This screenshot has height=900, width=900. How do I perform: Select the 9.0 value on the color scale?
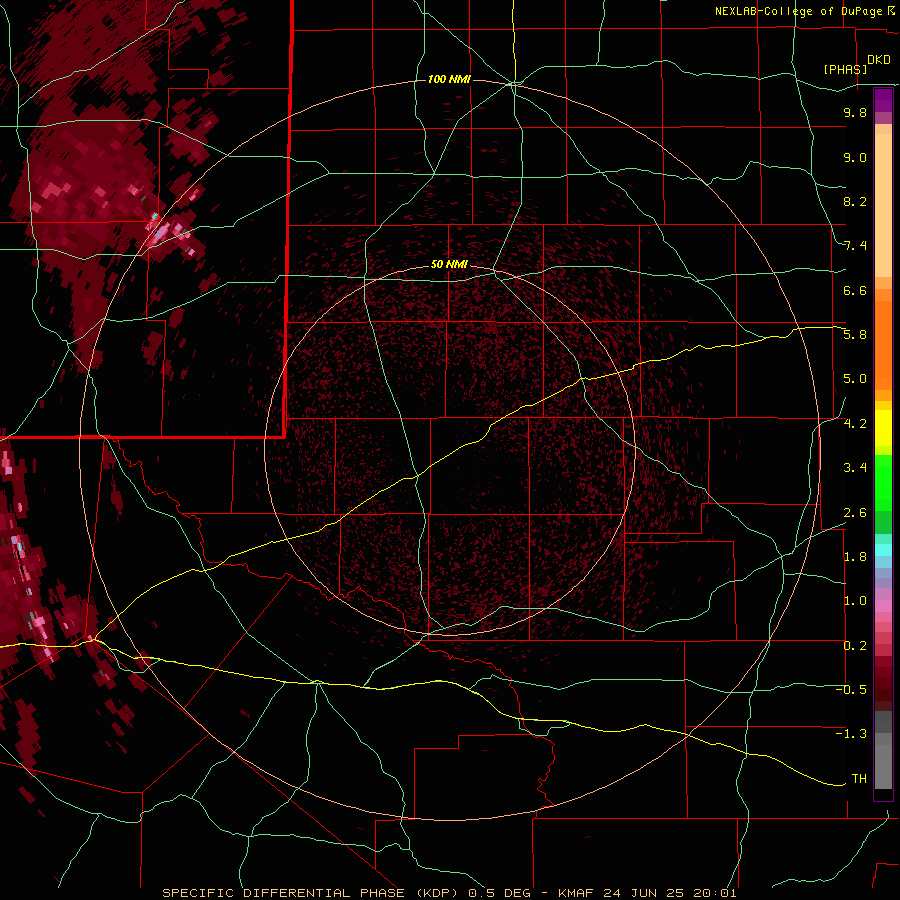tap(855, 157)
